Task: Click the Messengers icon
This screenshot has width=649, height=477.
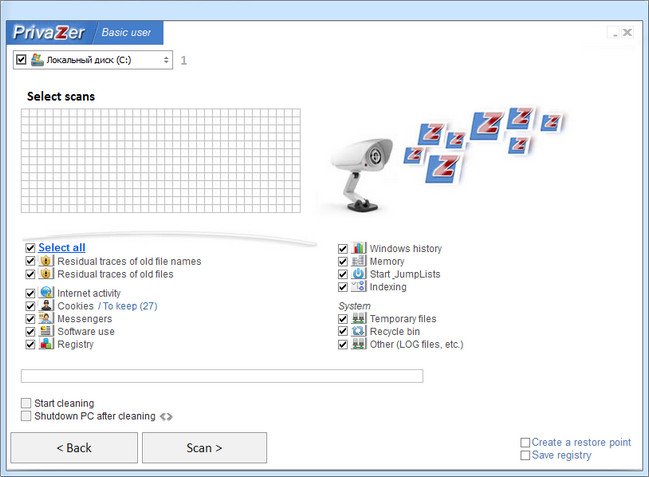Action: click(x=46, y=318)
